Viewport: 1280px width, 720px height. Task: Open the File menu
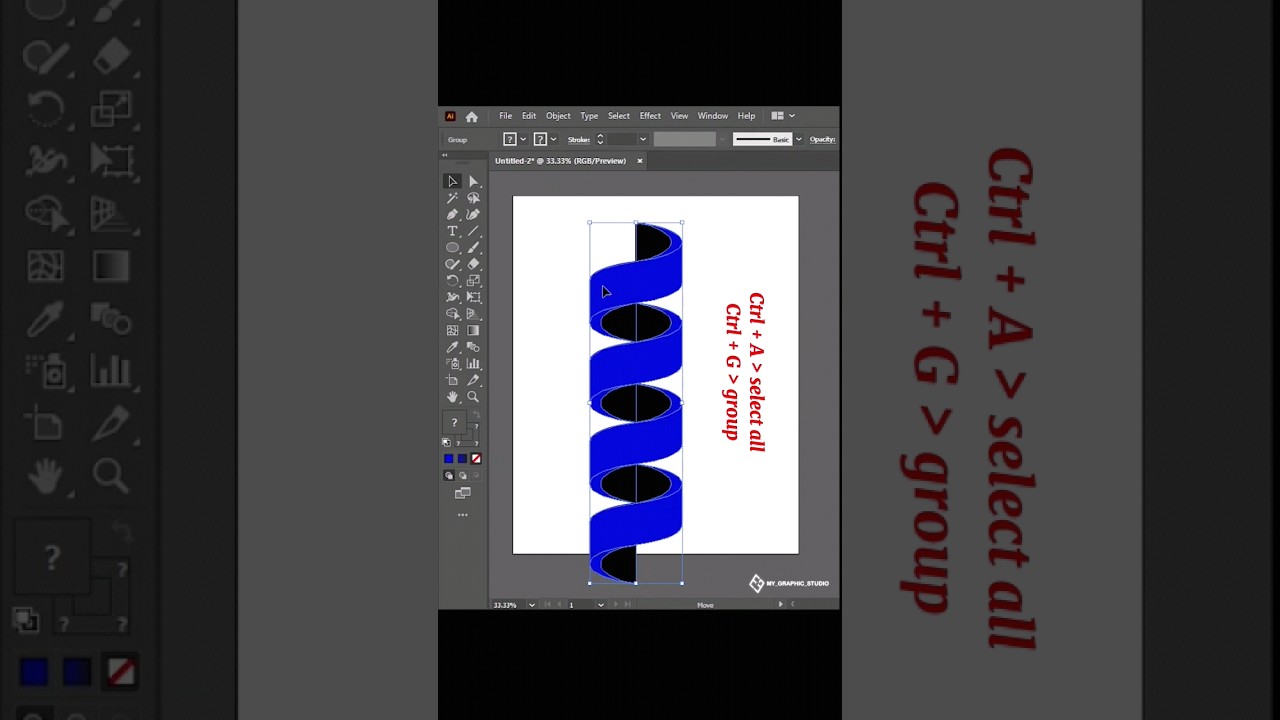pyautogui.click(x=505, y=116)
